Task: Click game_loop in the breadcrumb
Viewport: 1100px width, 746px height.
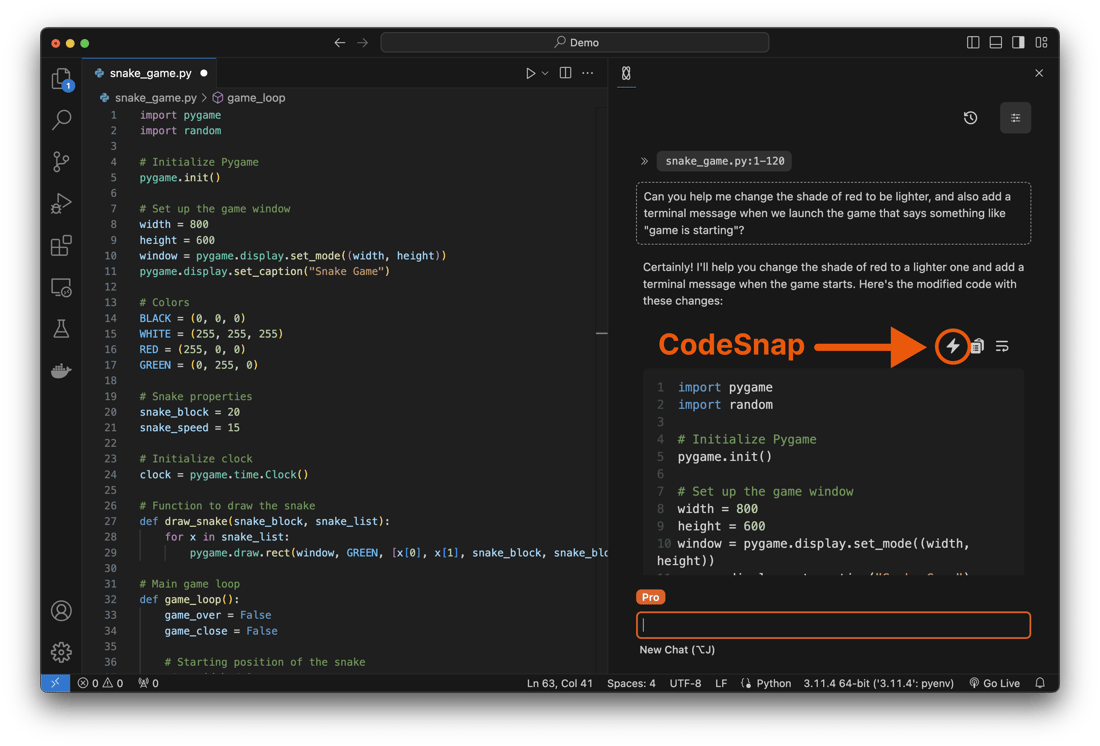Action: 256,98
